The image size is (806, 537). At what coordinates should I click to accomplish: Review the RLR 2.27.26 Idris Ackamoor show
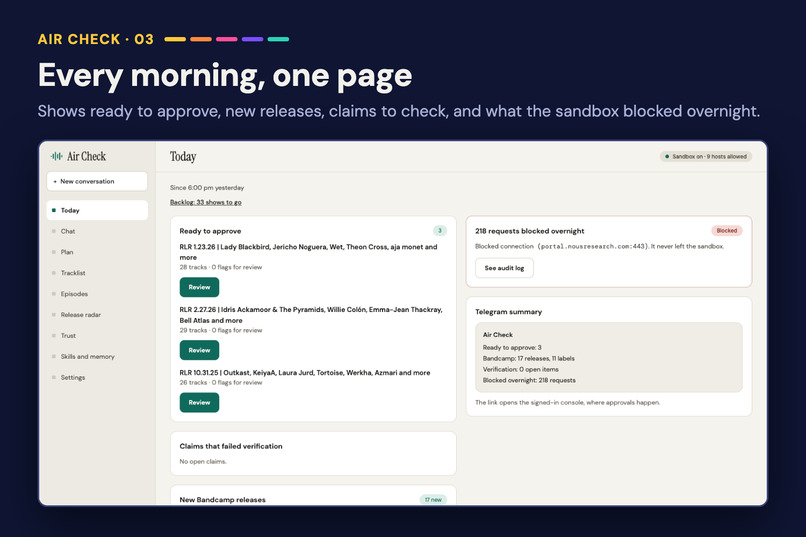pyautogui.click(x=199, y=350)
